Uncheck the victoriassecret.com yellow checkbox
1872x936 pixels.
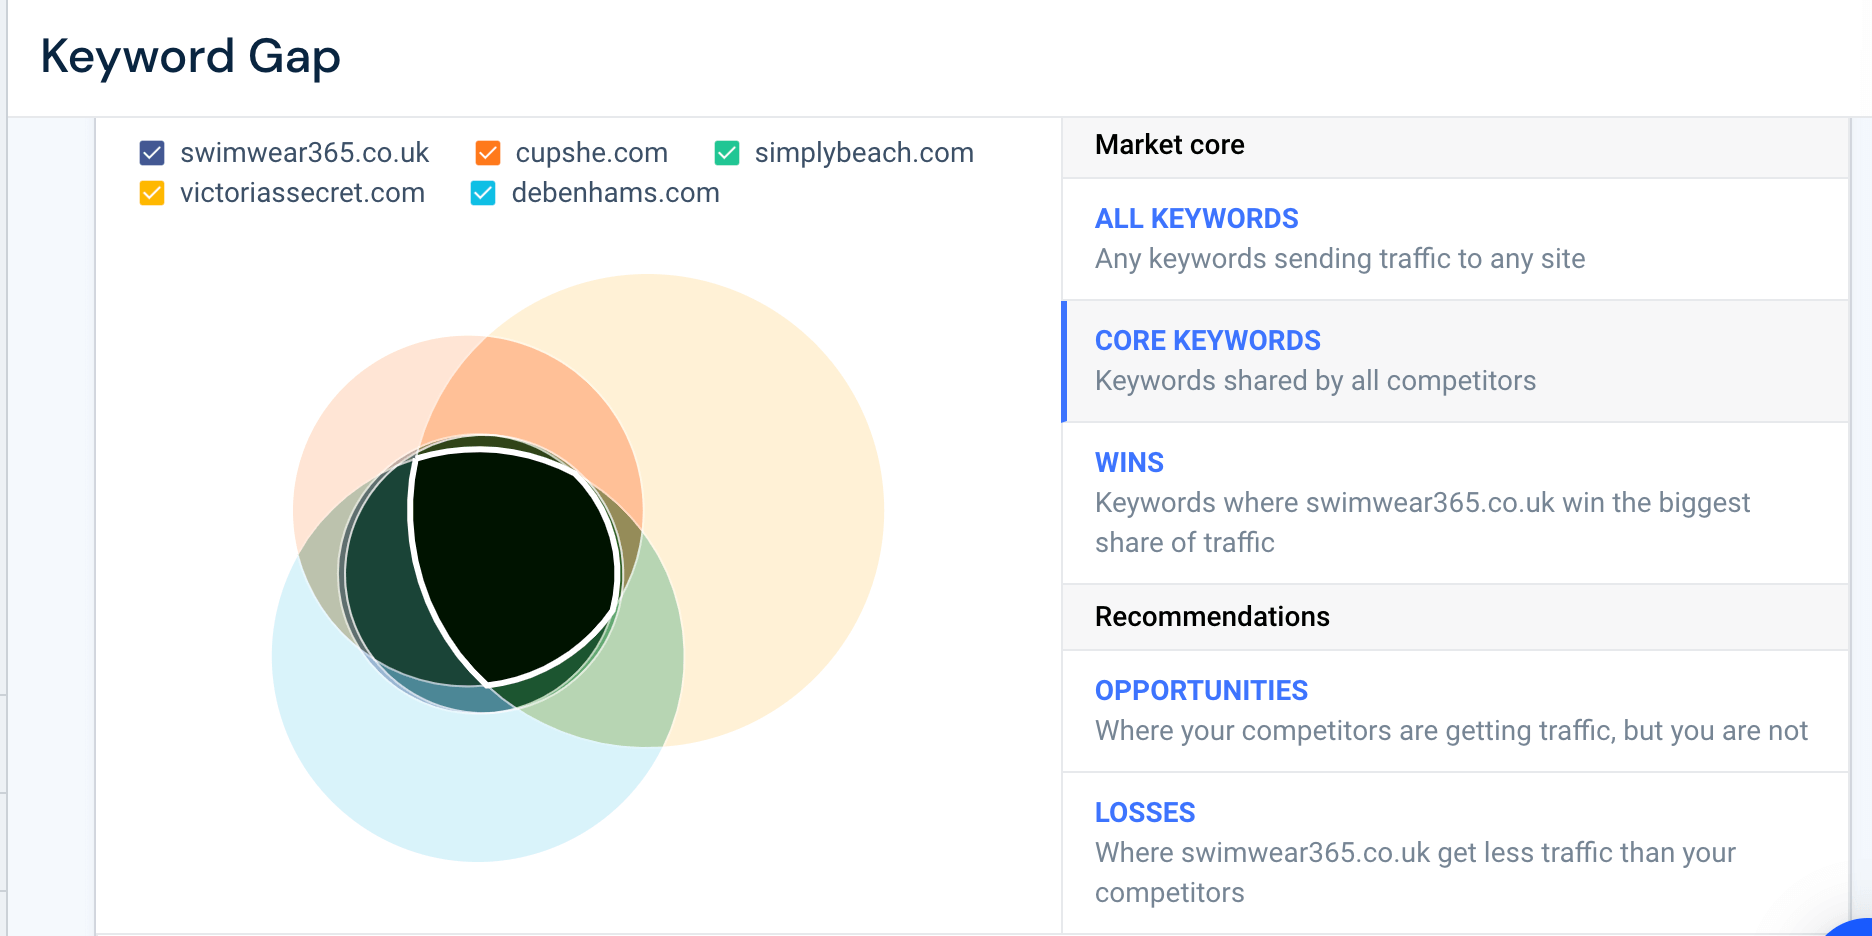(152, 193)
